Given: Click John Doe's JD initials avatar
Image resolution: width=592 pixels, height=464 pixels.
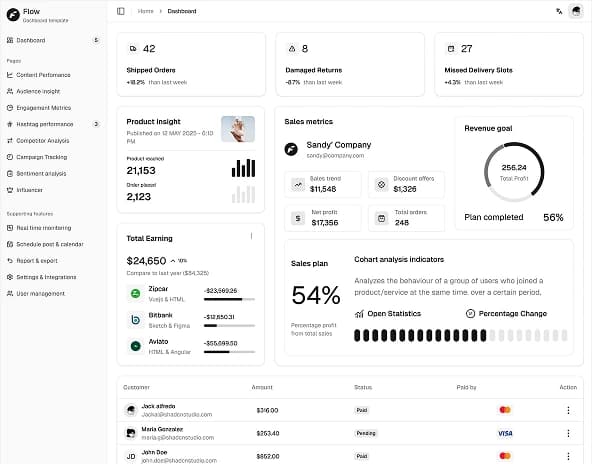Looking at the screenshot, I should [x=131, y=456].
